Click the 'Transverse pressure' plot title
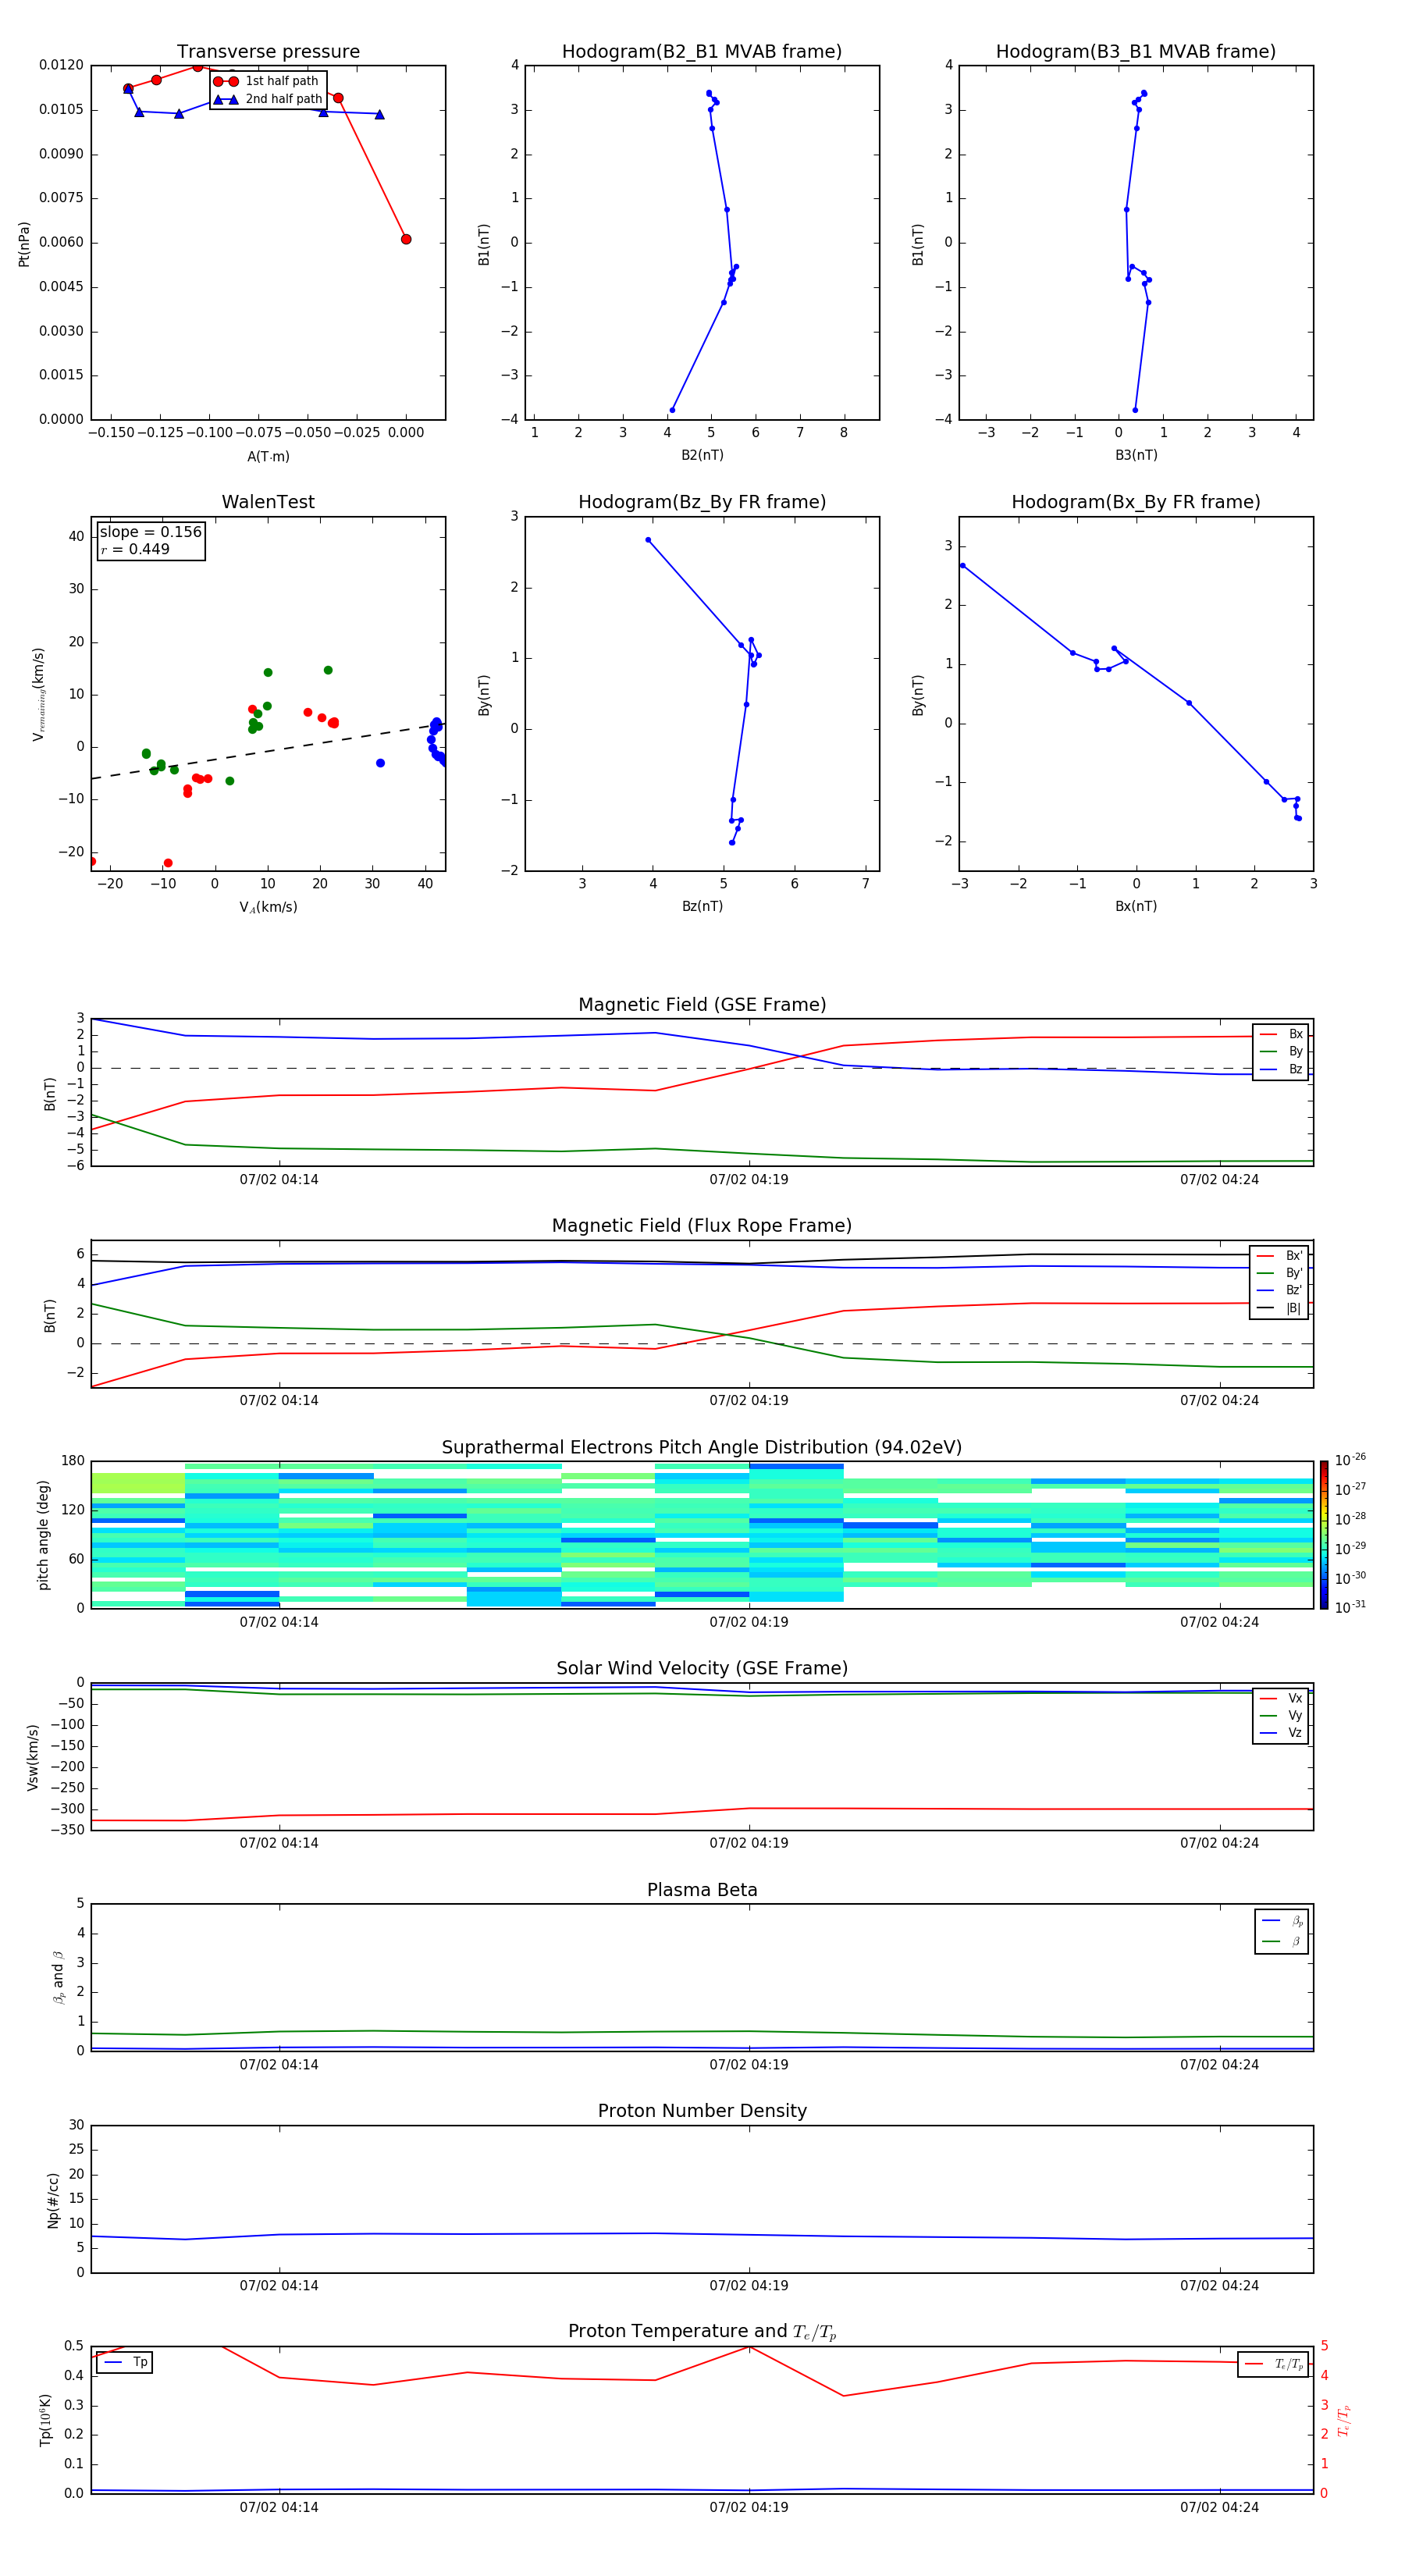The width and height of the screenshot is (1405, 2576). point(268,52)
